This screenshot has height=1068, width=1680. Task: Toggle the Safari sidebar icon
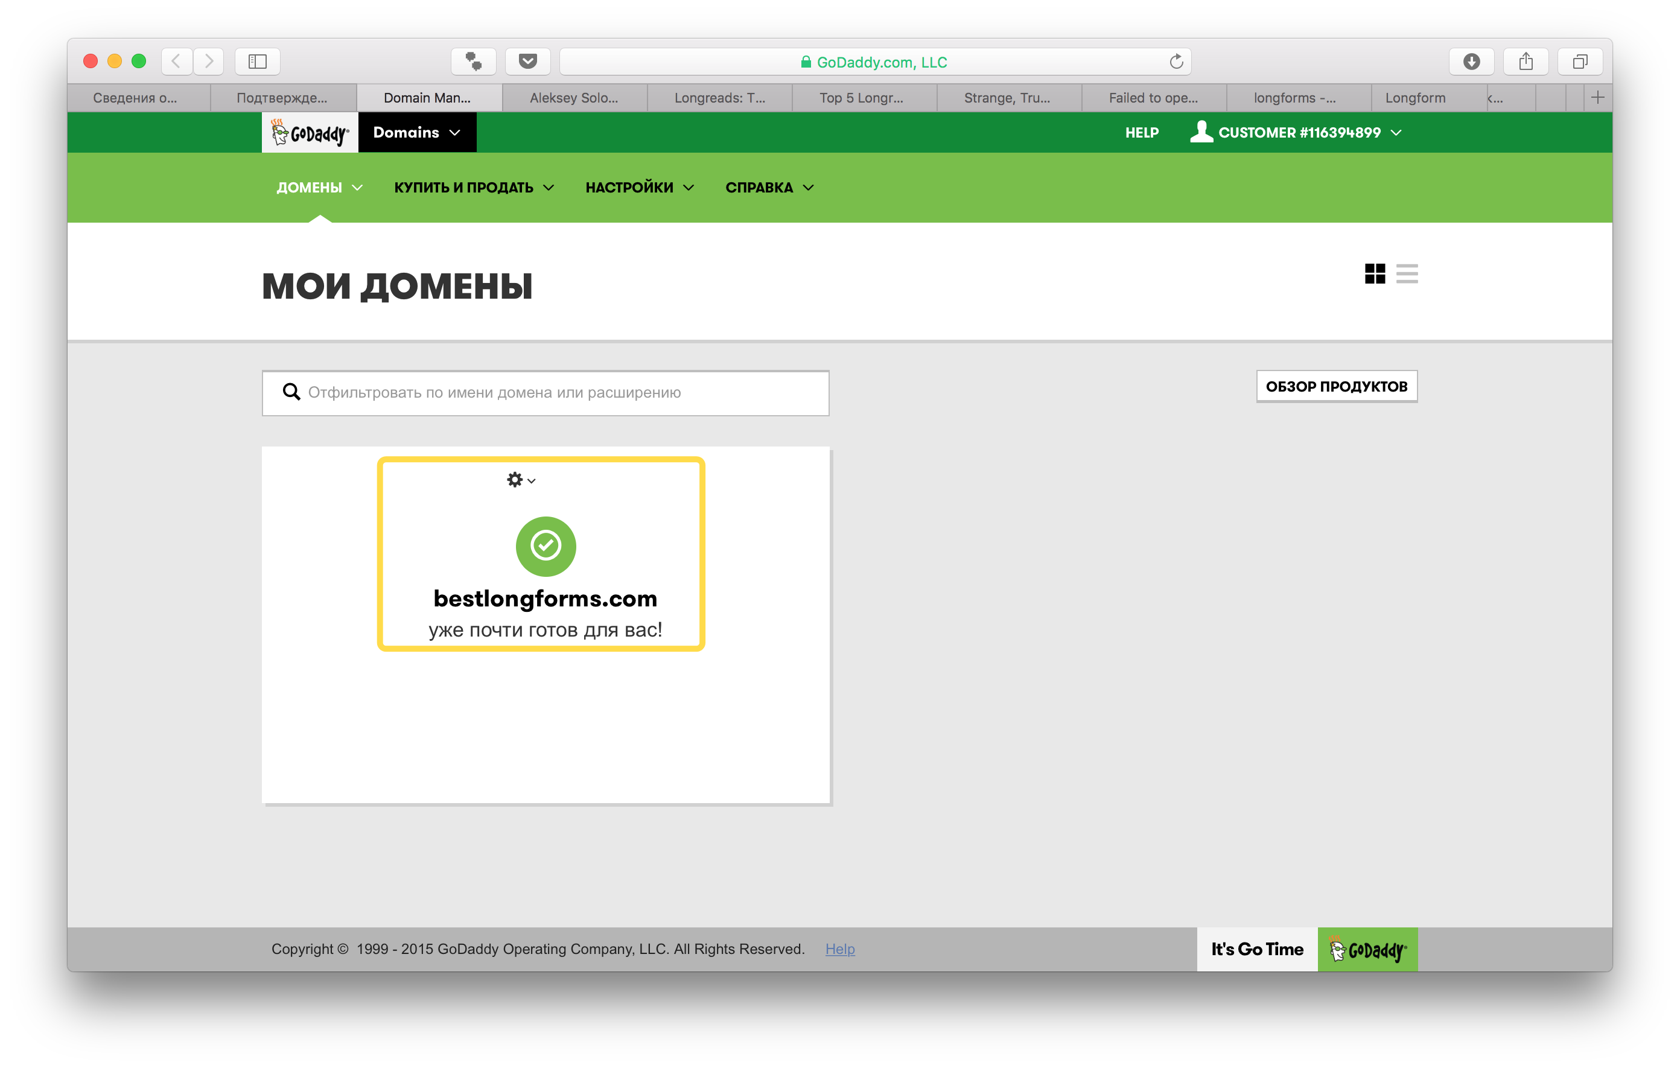click(x=258, y=61)
